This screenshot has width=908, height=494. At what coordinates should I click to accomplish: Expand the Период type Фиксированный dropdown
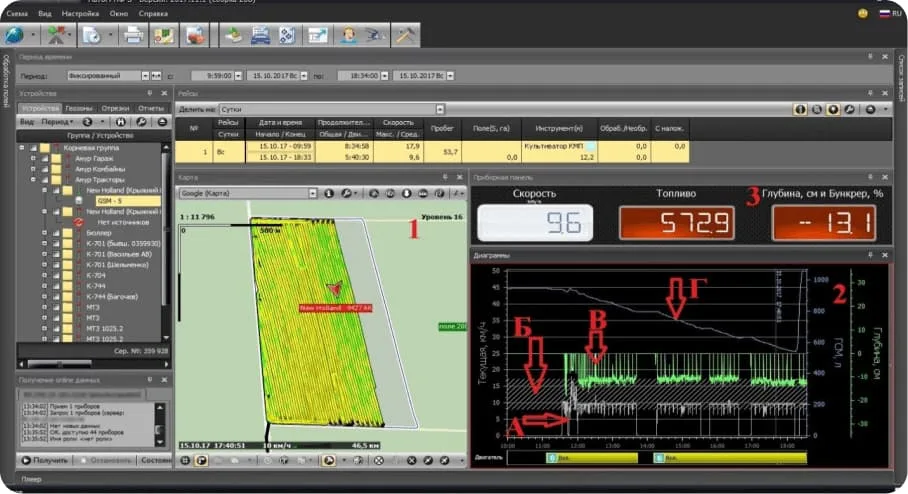(145, 75)
